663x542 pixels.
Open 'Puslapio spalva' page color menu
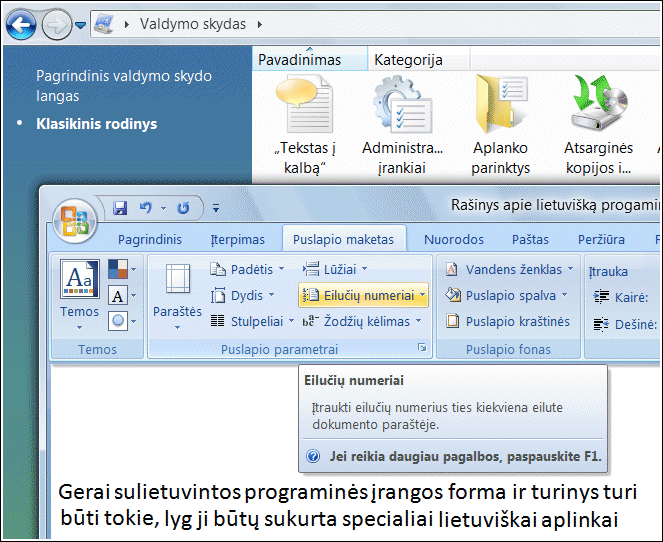[x=507, y=295]
